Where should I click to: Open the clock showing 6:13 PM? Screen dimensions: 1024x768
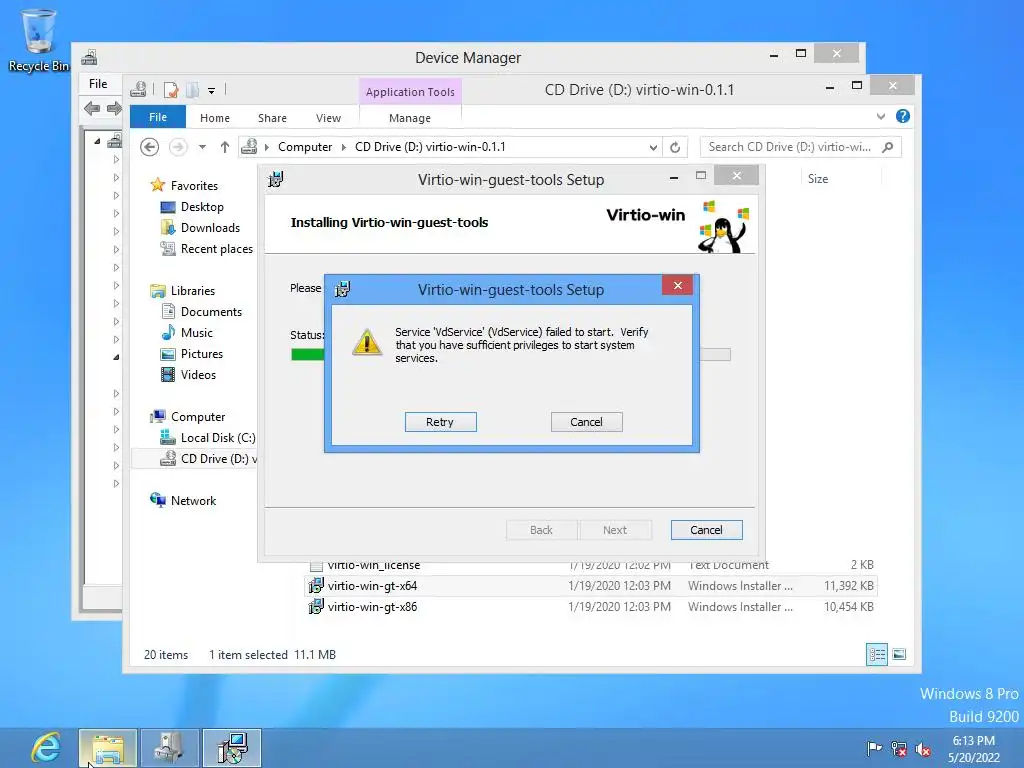(974, 748)
